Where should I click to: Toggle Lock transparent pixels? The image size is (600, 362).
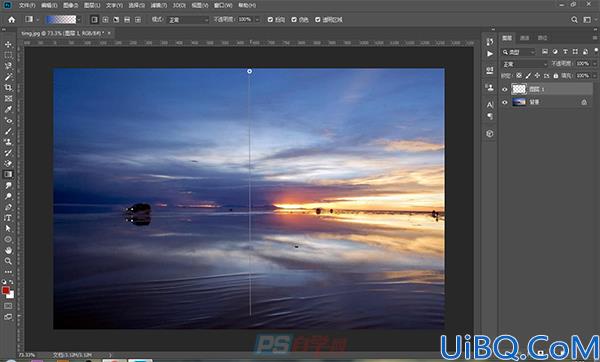click(x=519, y=76)
